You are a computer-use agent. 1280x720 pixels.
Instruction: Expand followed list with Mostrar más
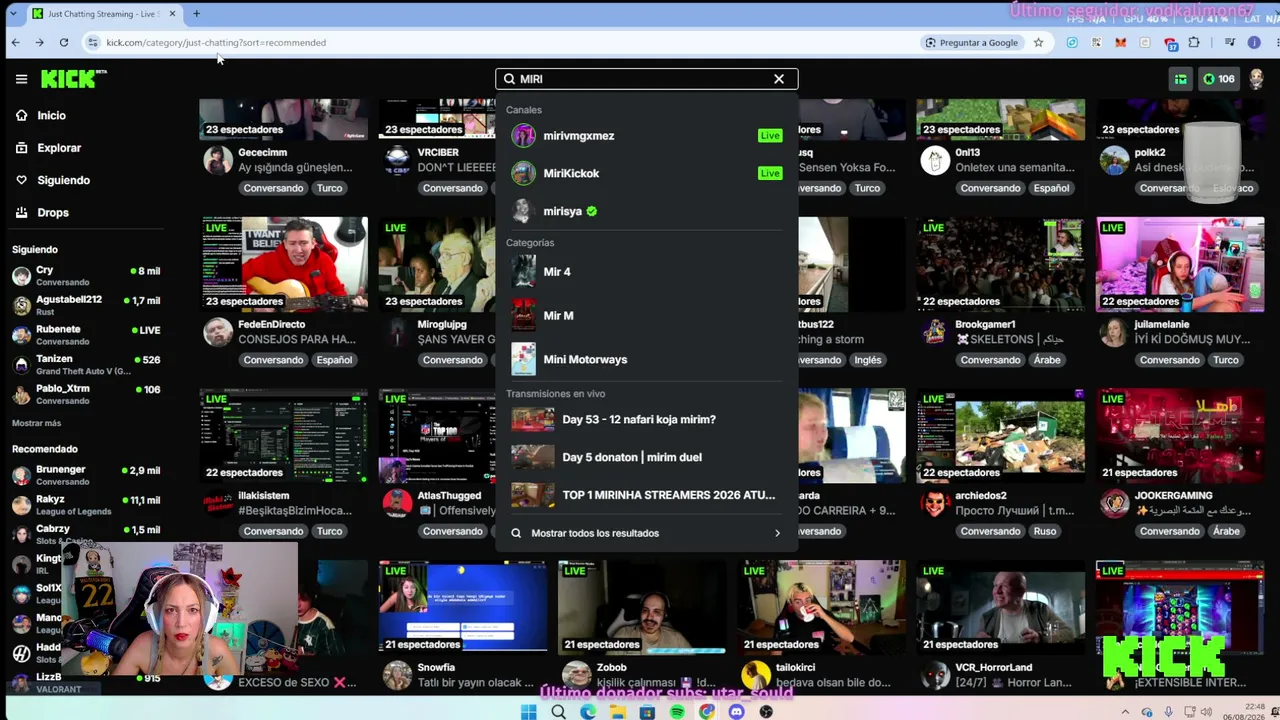pos(37,423)
